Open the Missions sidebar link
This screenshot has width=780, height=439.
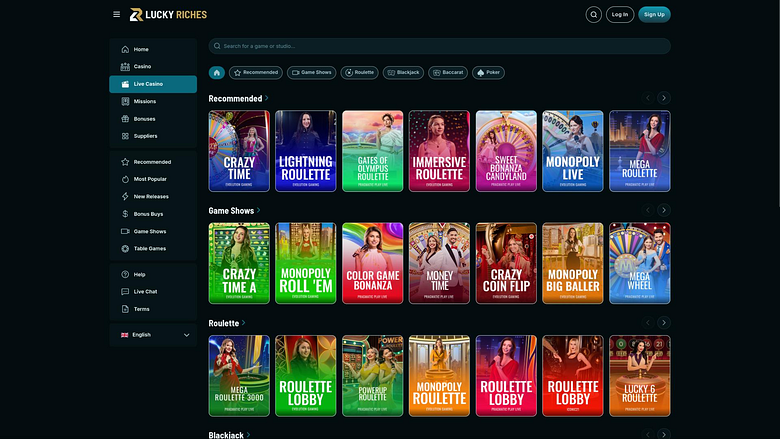point(153,101)
